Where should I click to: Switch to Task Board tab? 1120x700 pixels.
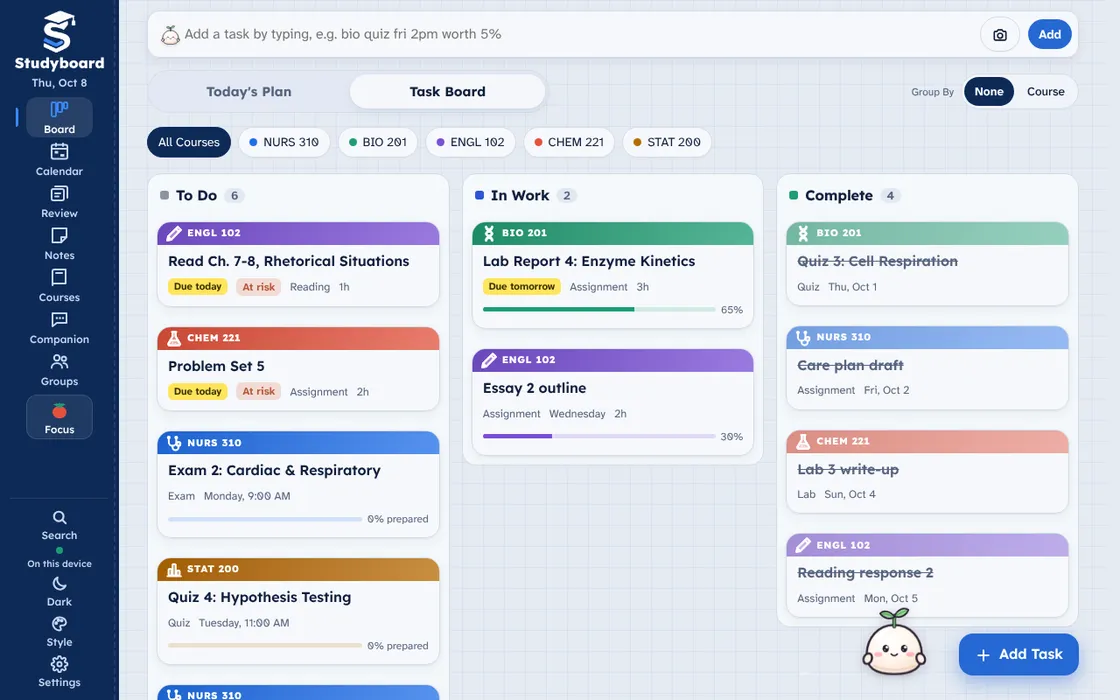[447, 91]
